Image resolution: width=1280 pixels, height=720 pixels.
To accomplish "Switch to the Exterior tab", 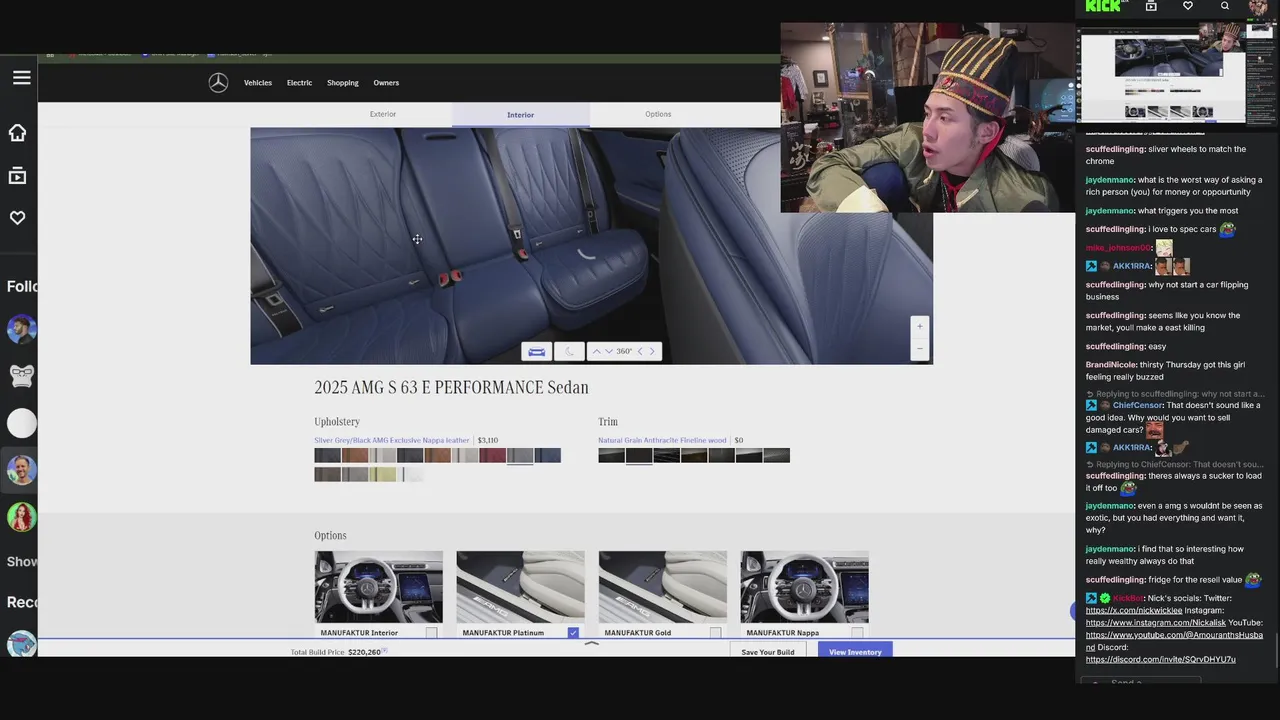I will pyautogui.click(x=383, y=114).
